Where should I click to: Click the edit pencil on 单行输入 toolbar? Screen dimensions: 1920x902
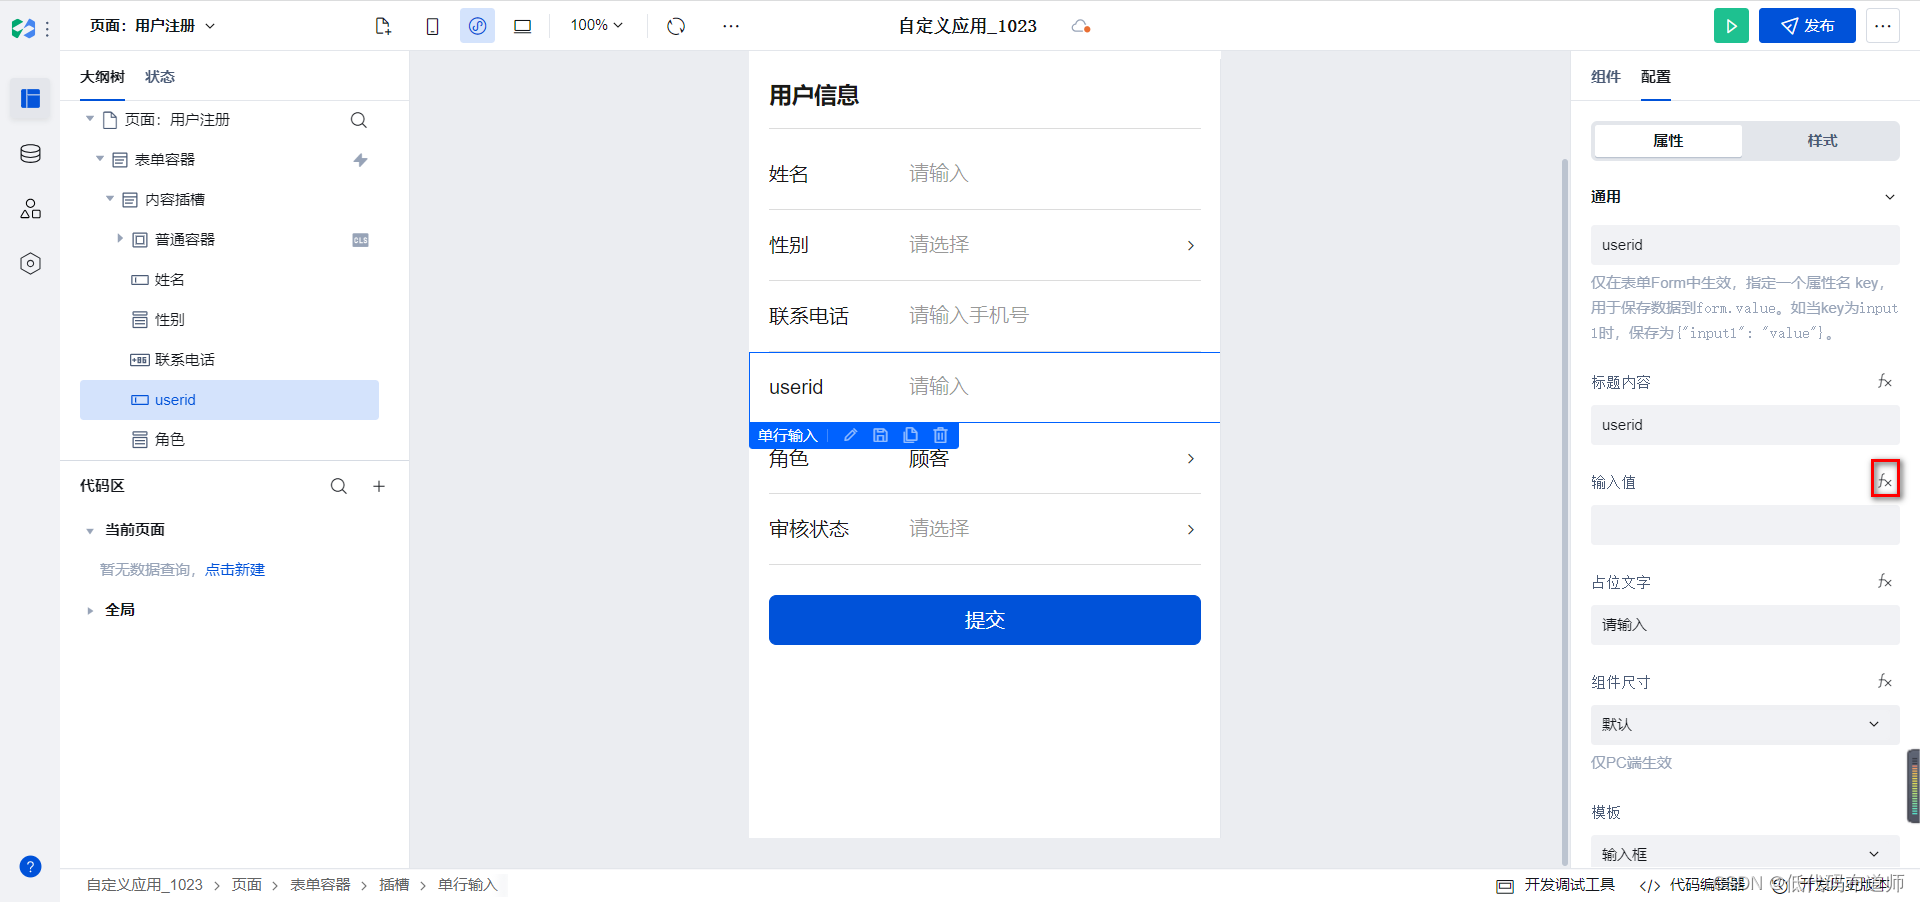(850, 435)
